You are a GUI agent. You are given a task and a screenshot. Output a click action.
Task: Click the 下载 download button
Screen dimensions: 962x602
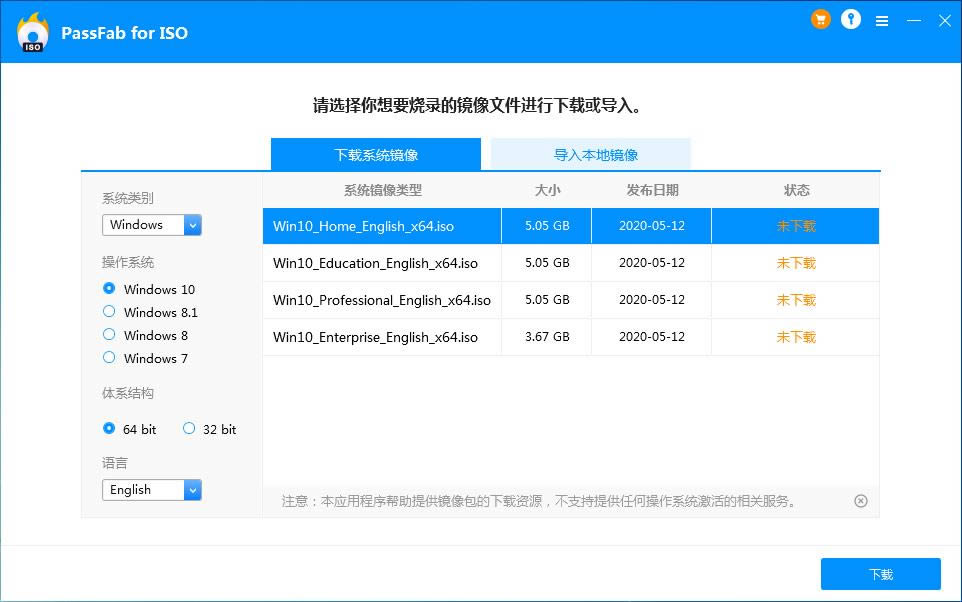(x=880, y=574)
